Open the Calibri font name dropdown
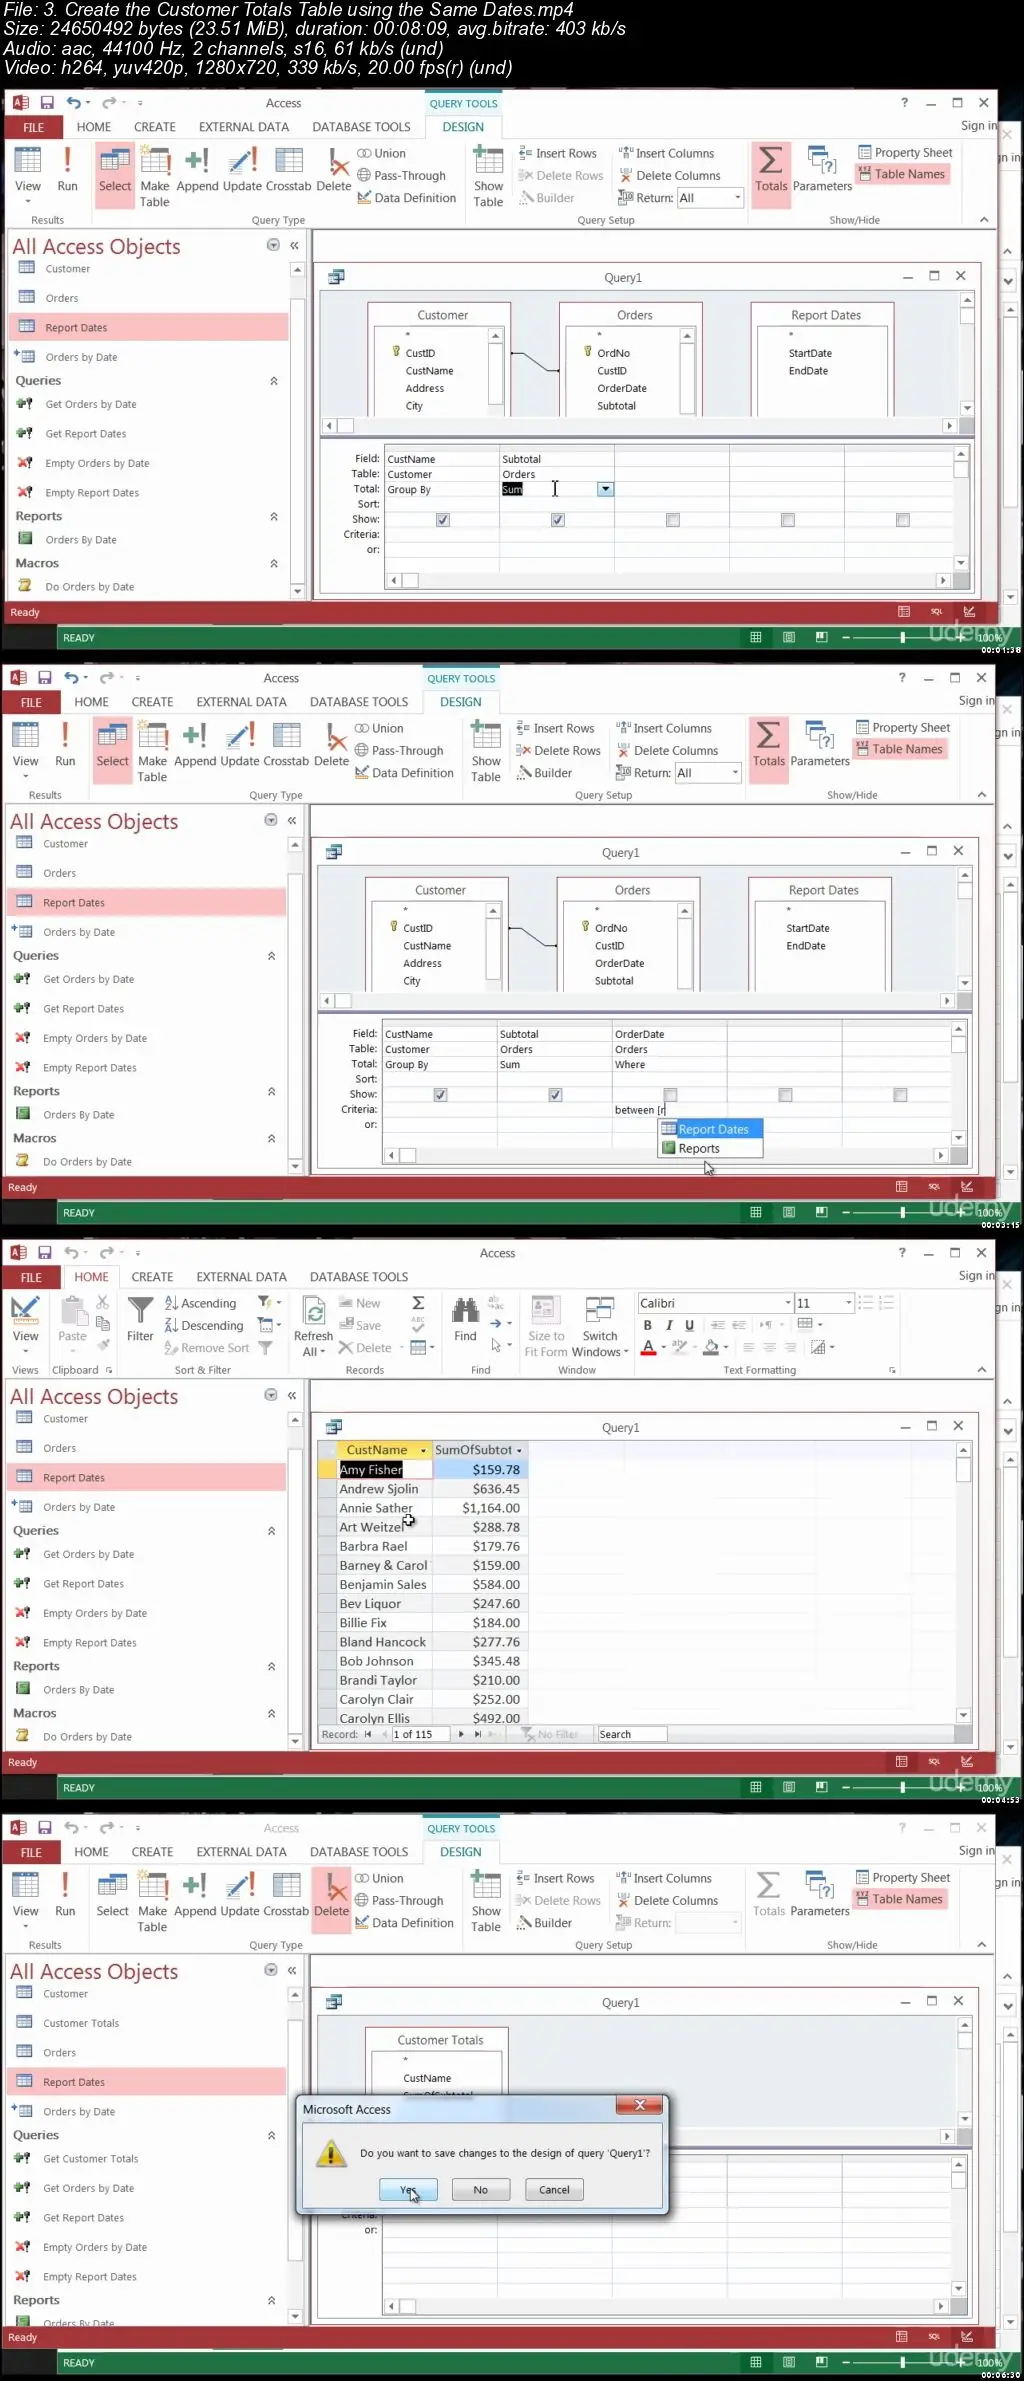 (x=788, y=1303)
